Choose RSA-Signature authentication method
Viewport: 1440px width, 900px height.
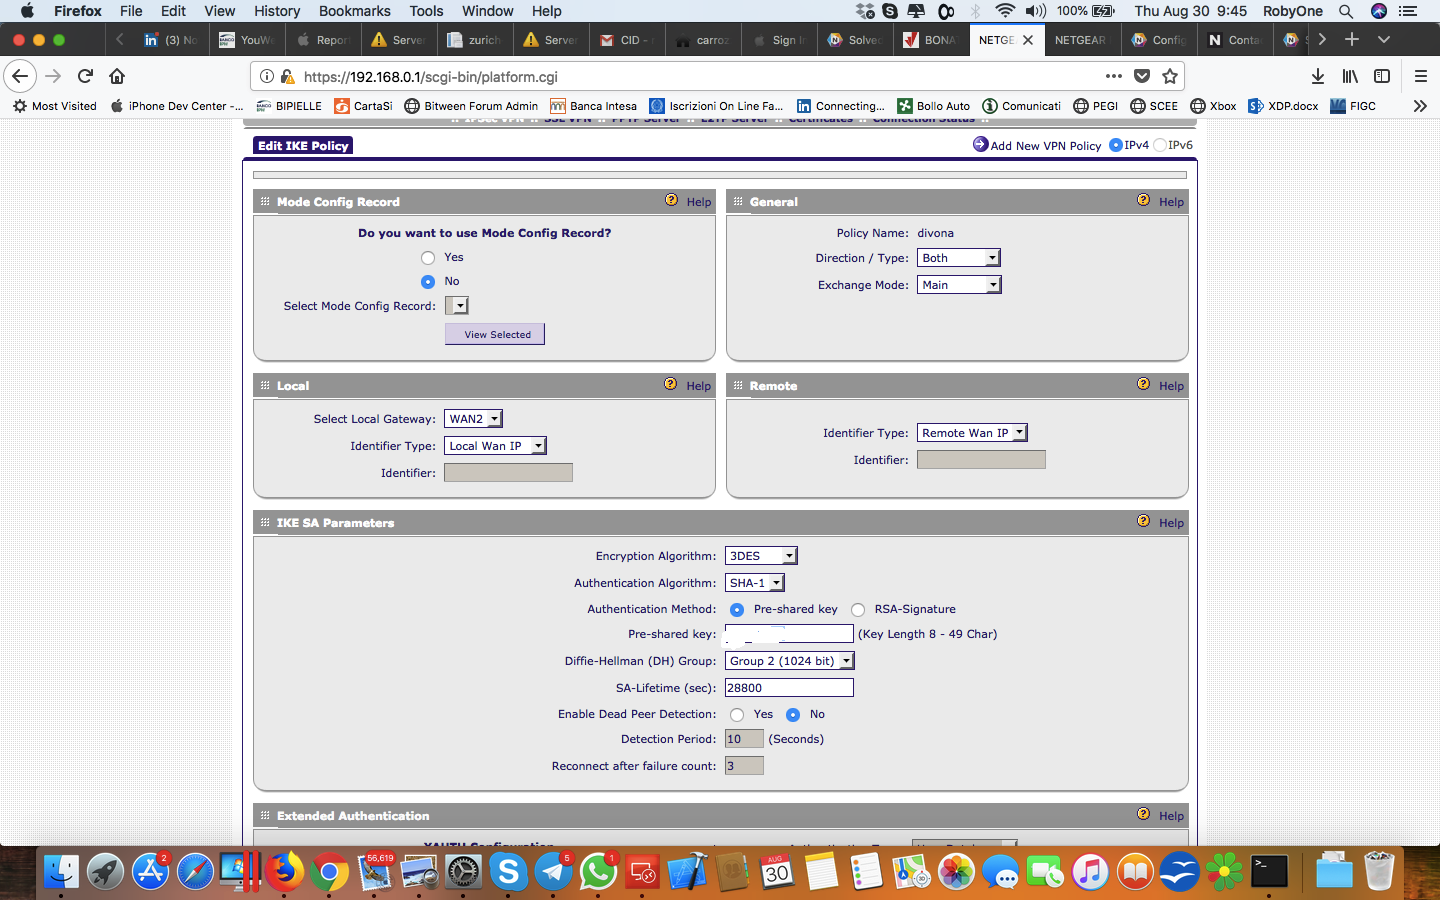point(858,610)
